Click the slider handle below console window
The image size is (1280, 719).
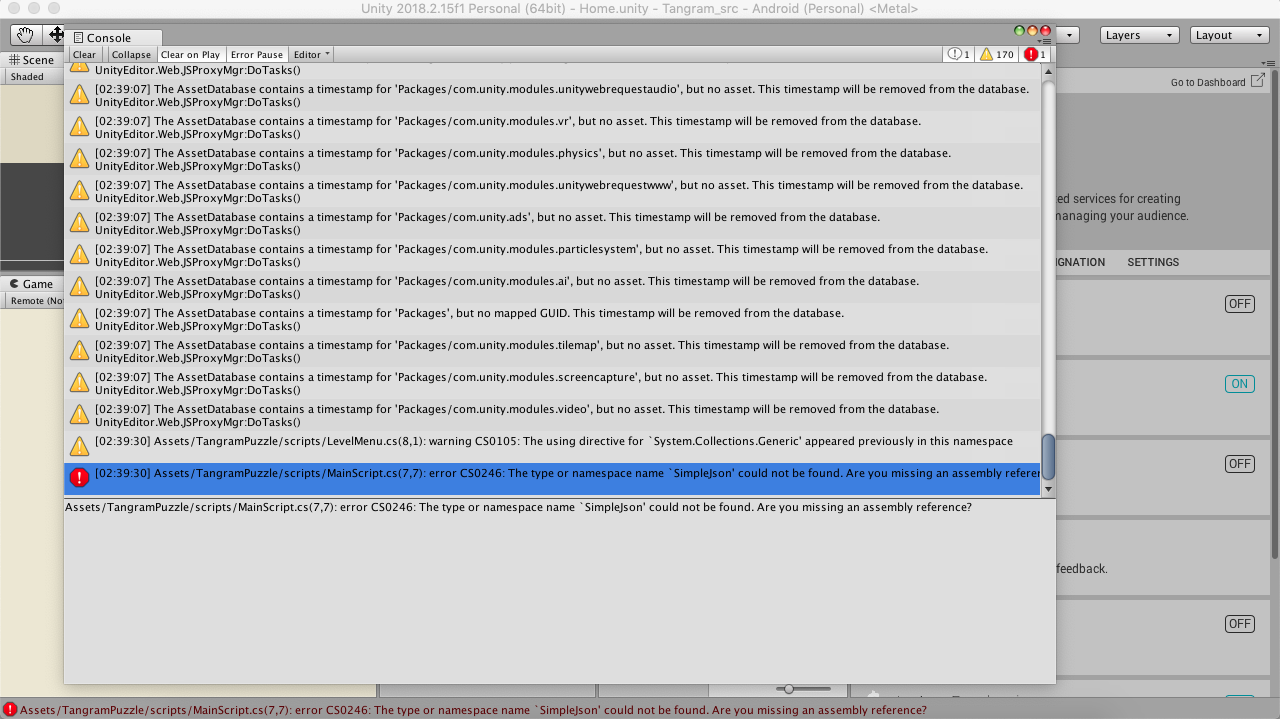pyautogui.click(x=790, y=689)
